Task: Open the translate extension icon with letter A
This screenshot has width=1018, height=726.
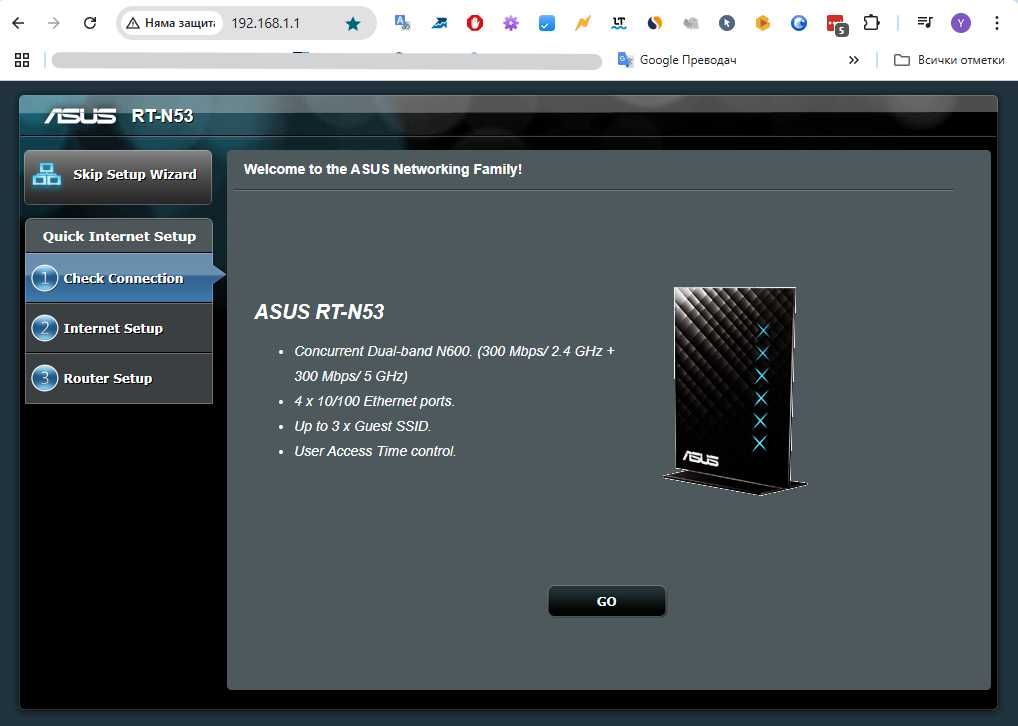Action: [403, 23]
